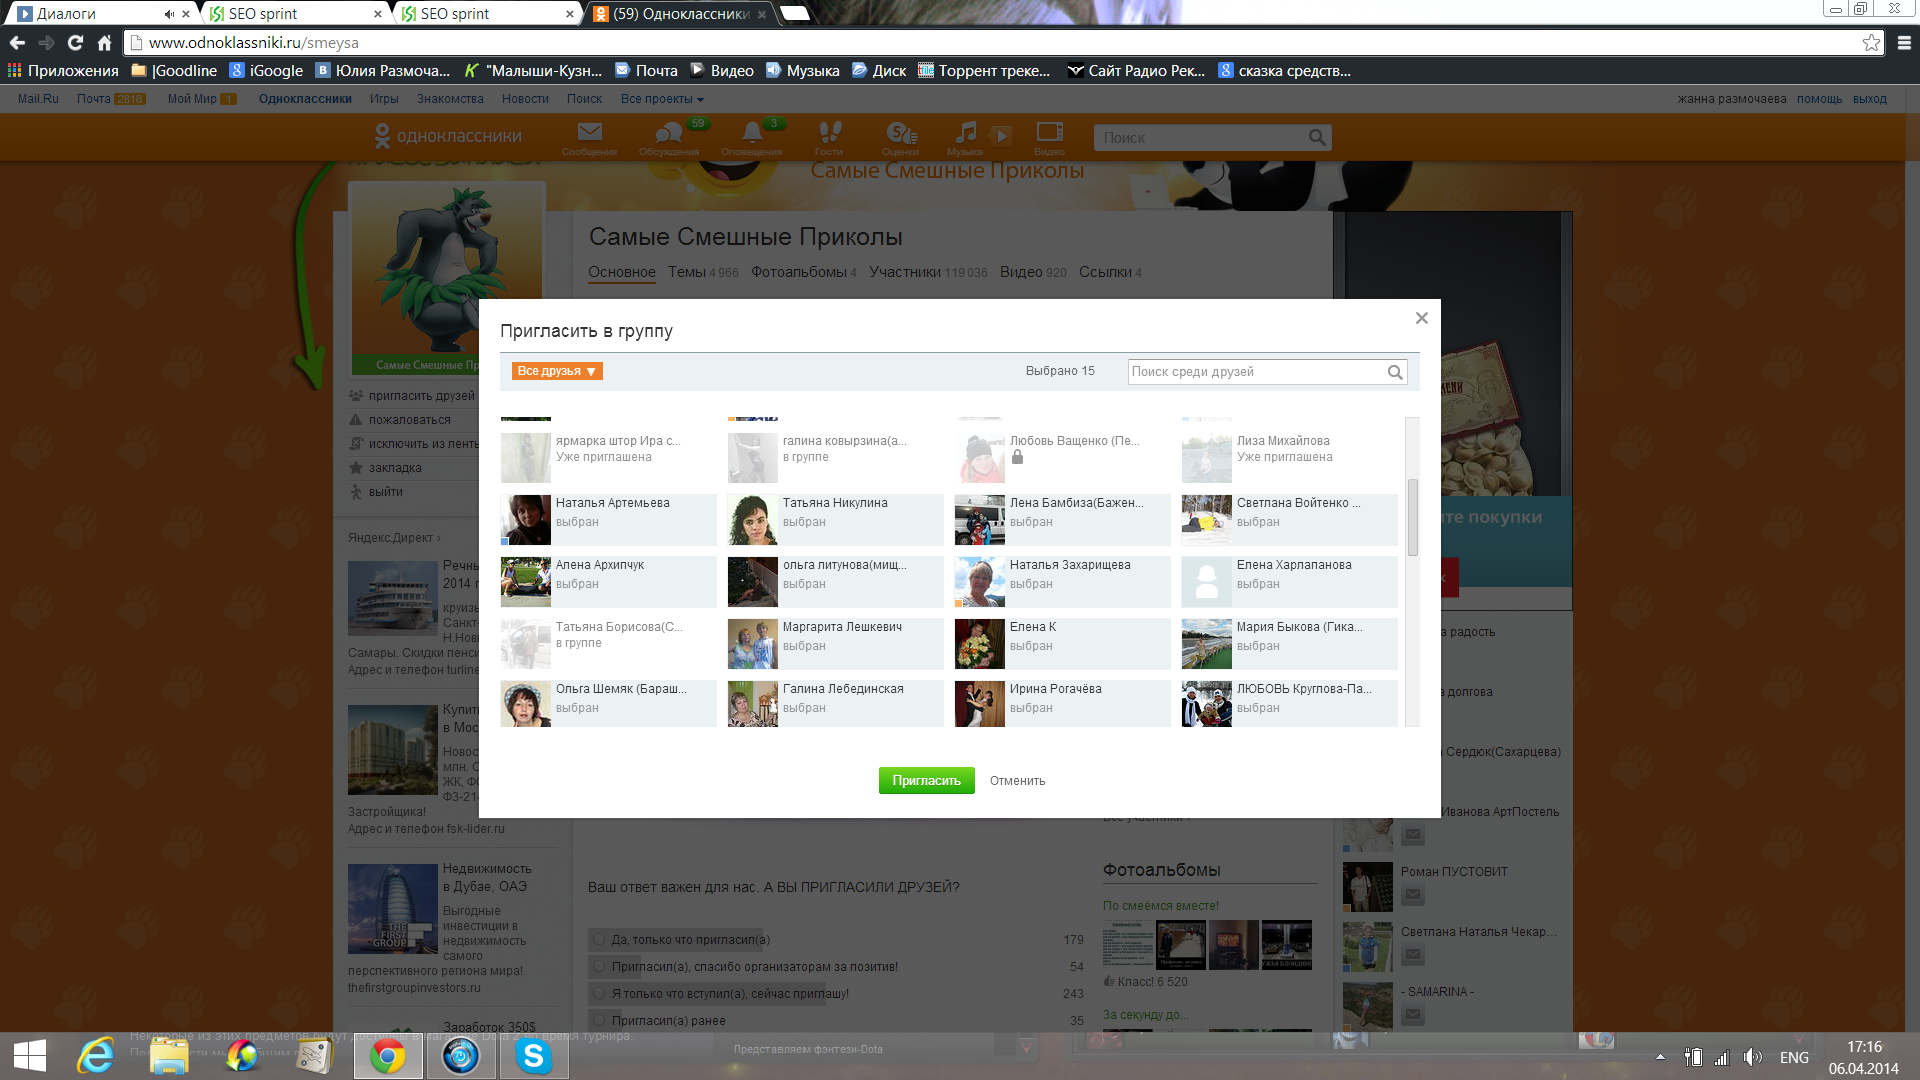Image resolution: width=1920 pixels, height=1080 pixels.
Task: Deselect friend Наталья Артемьева
Action: click(608, 519)
